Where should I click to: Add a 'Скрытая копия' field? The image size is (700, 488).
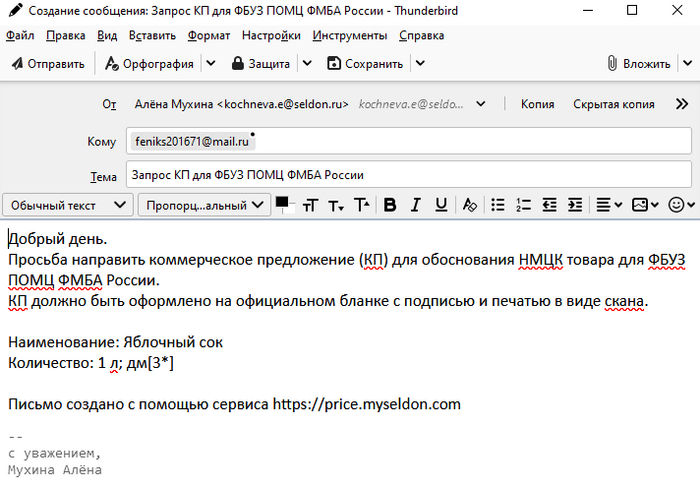click(613, 104)
